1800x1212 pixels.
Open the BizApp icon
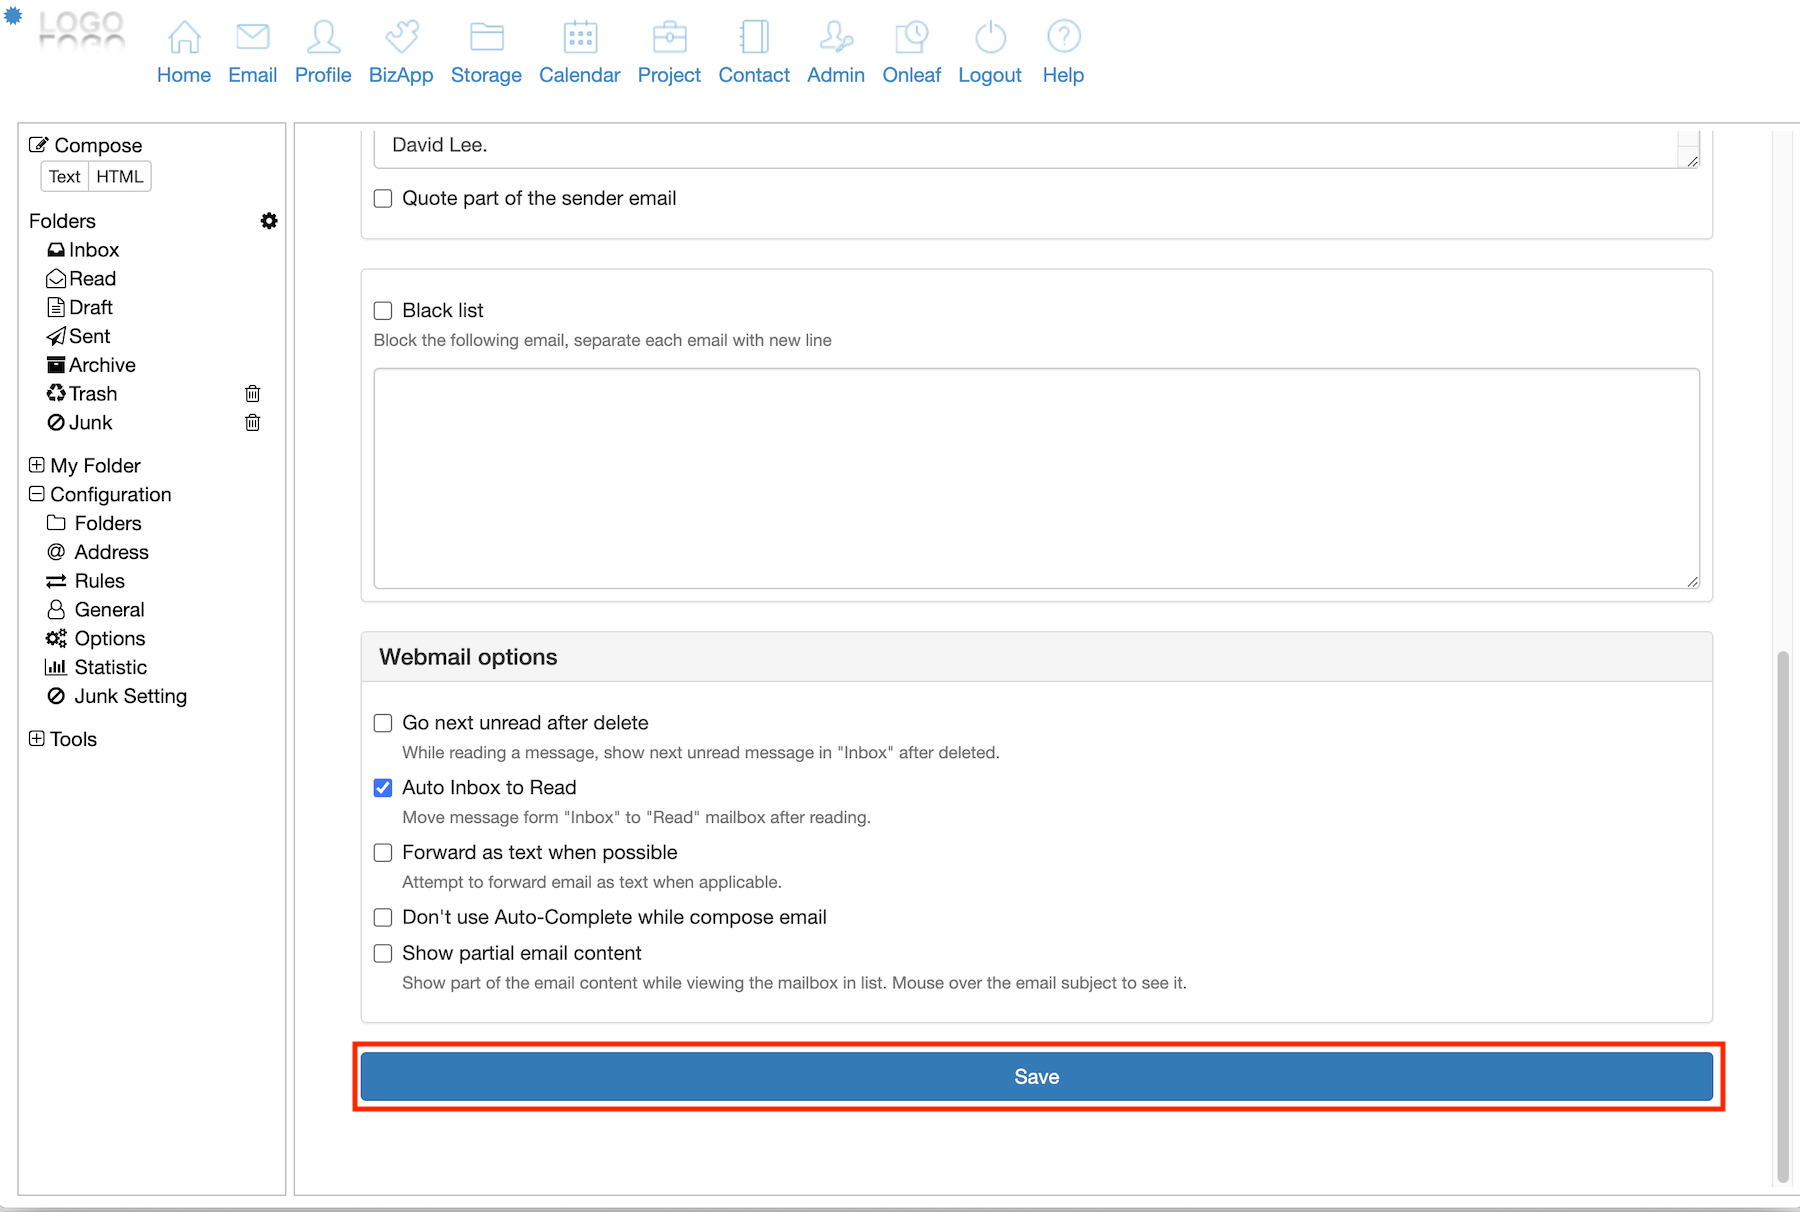coord(401,38)
